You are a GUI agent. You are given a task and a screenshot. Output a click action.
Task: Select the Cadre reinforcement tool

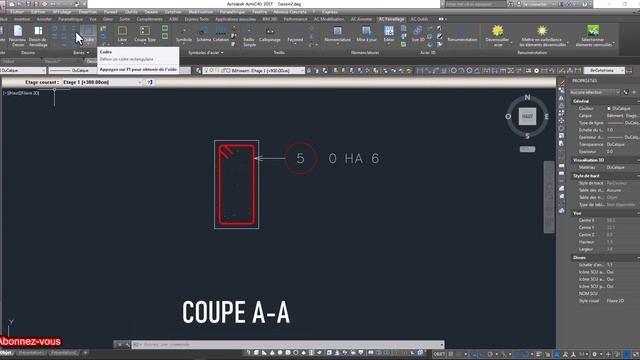pos(88,35)
